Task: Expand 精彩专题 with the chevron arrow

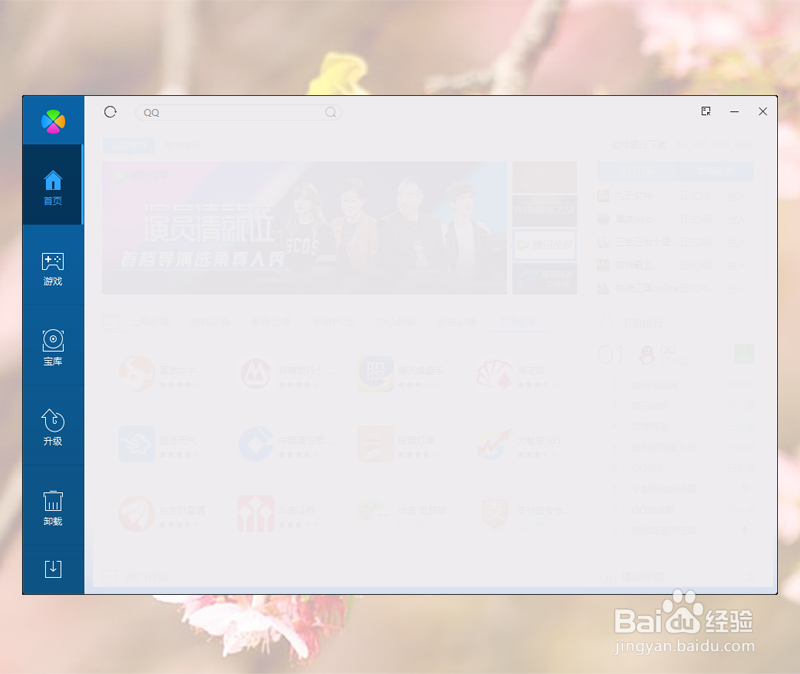Action: click(751, 577)
